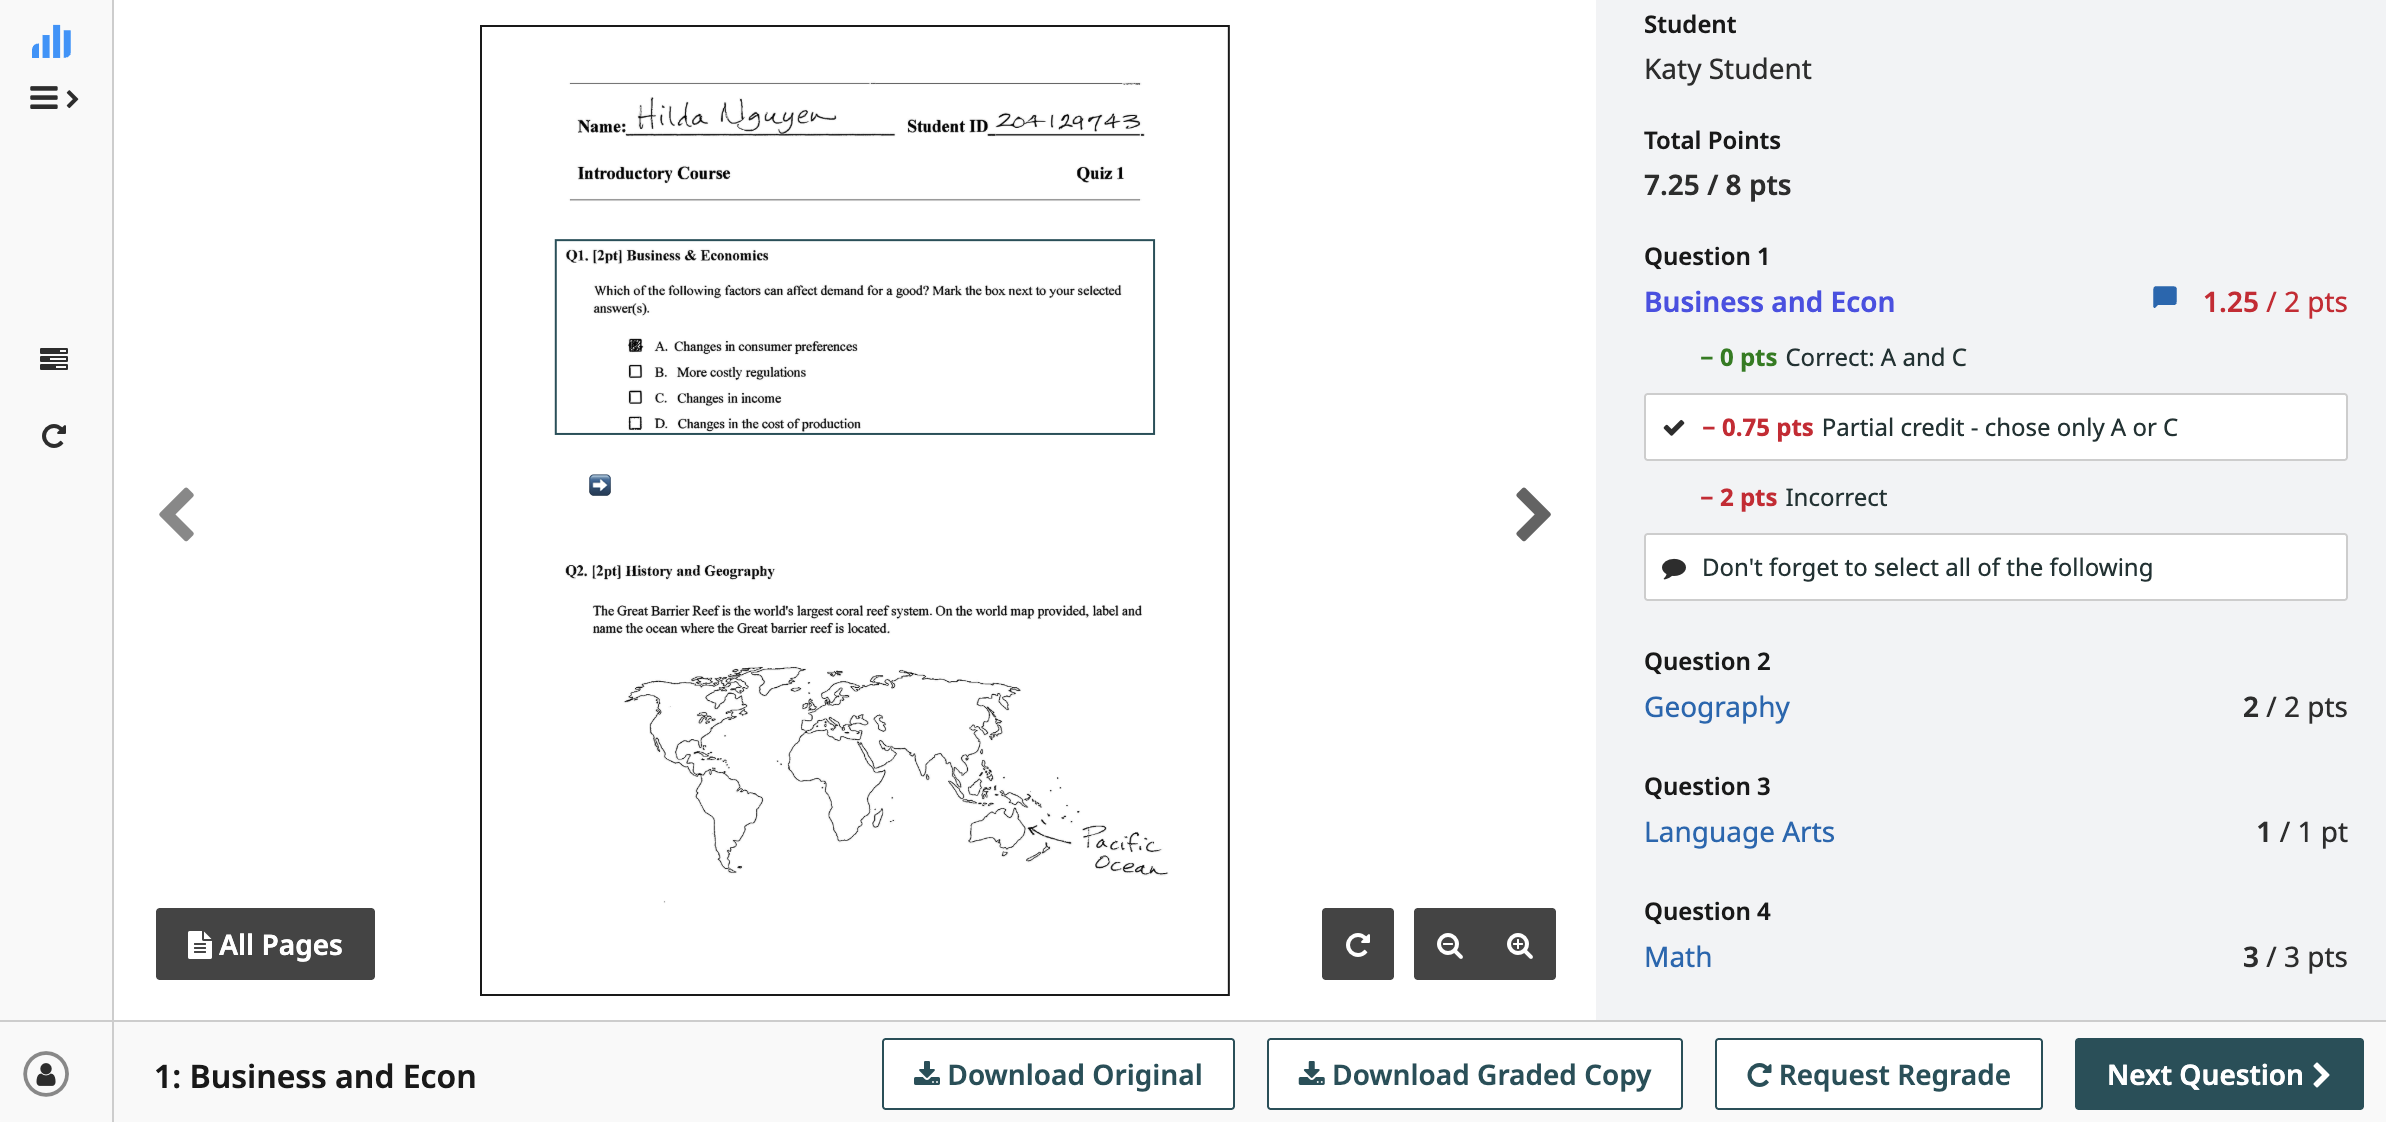Open the Business and Econ question link
Viewport: 2386px width, 1122px height.
coord(1769,302)
